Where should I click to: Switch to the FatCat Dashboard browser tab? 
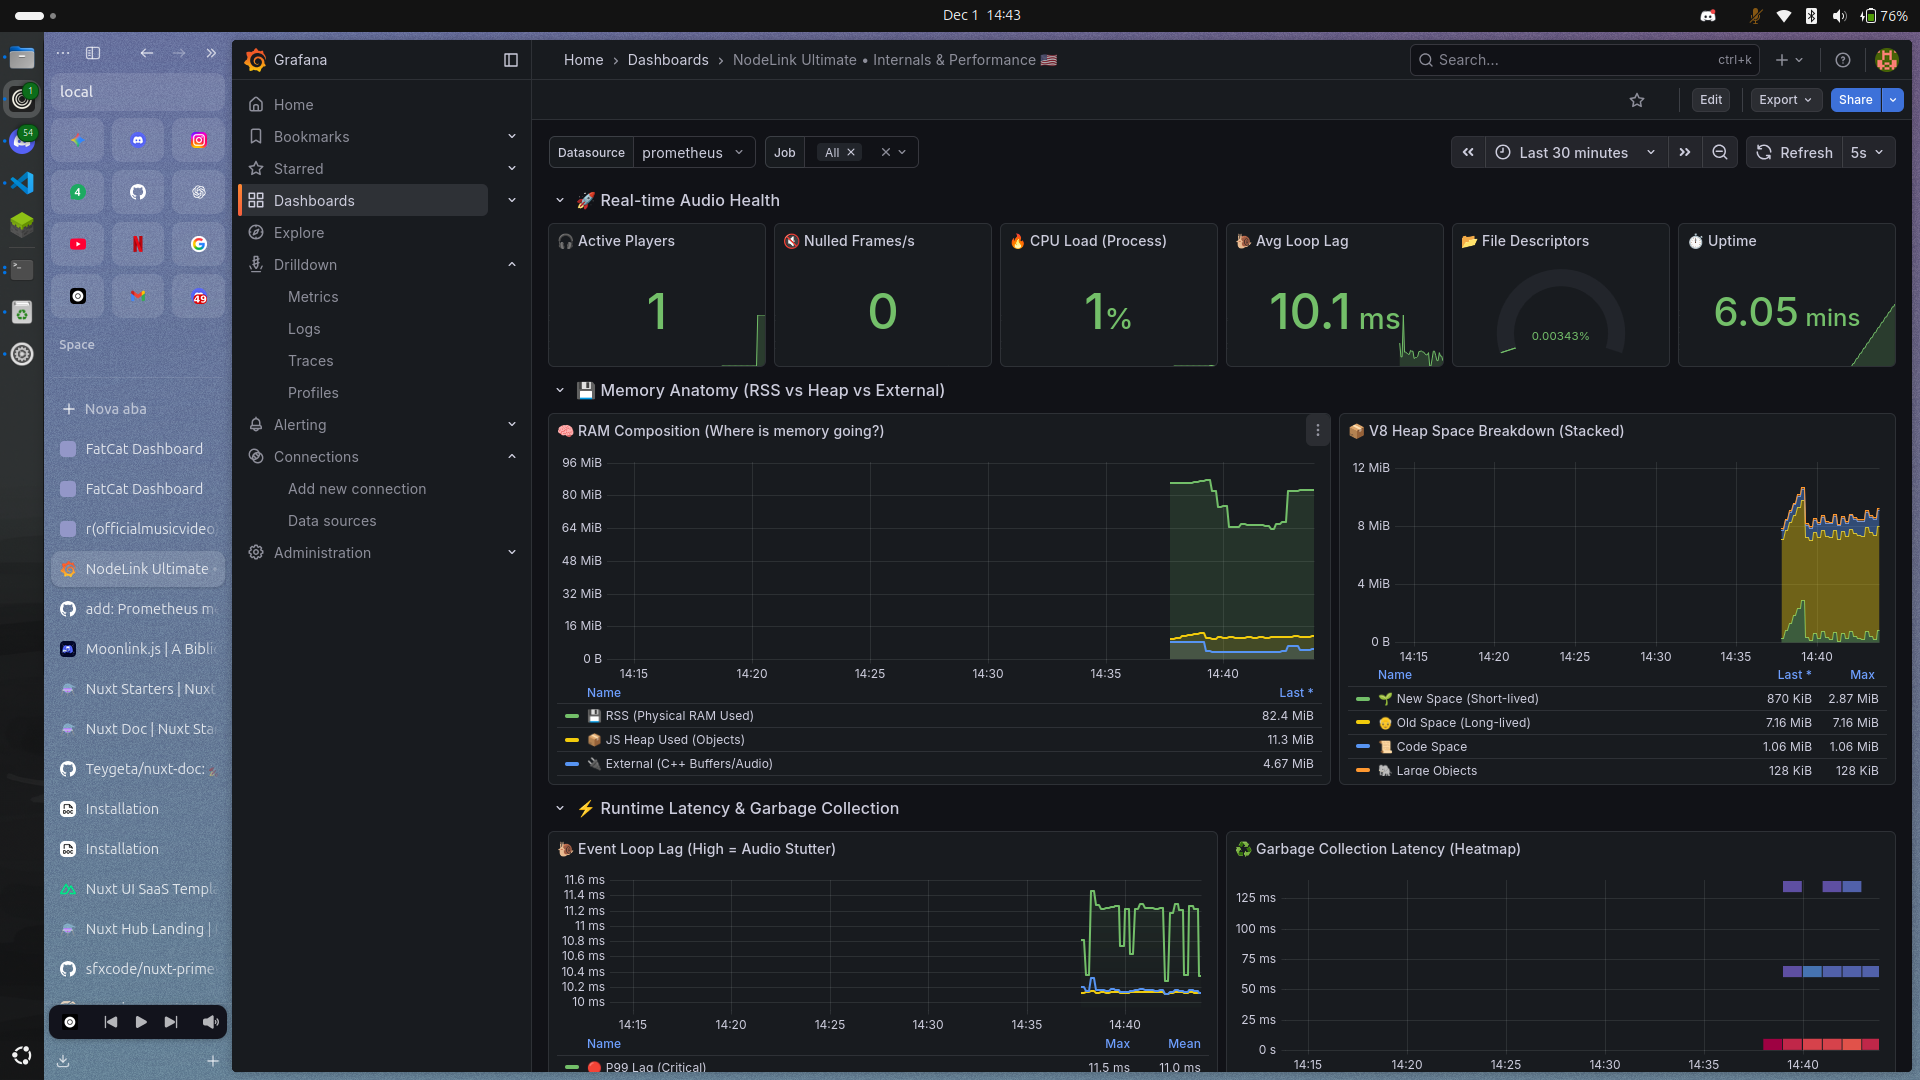[143, 449]
